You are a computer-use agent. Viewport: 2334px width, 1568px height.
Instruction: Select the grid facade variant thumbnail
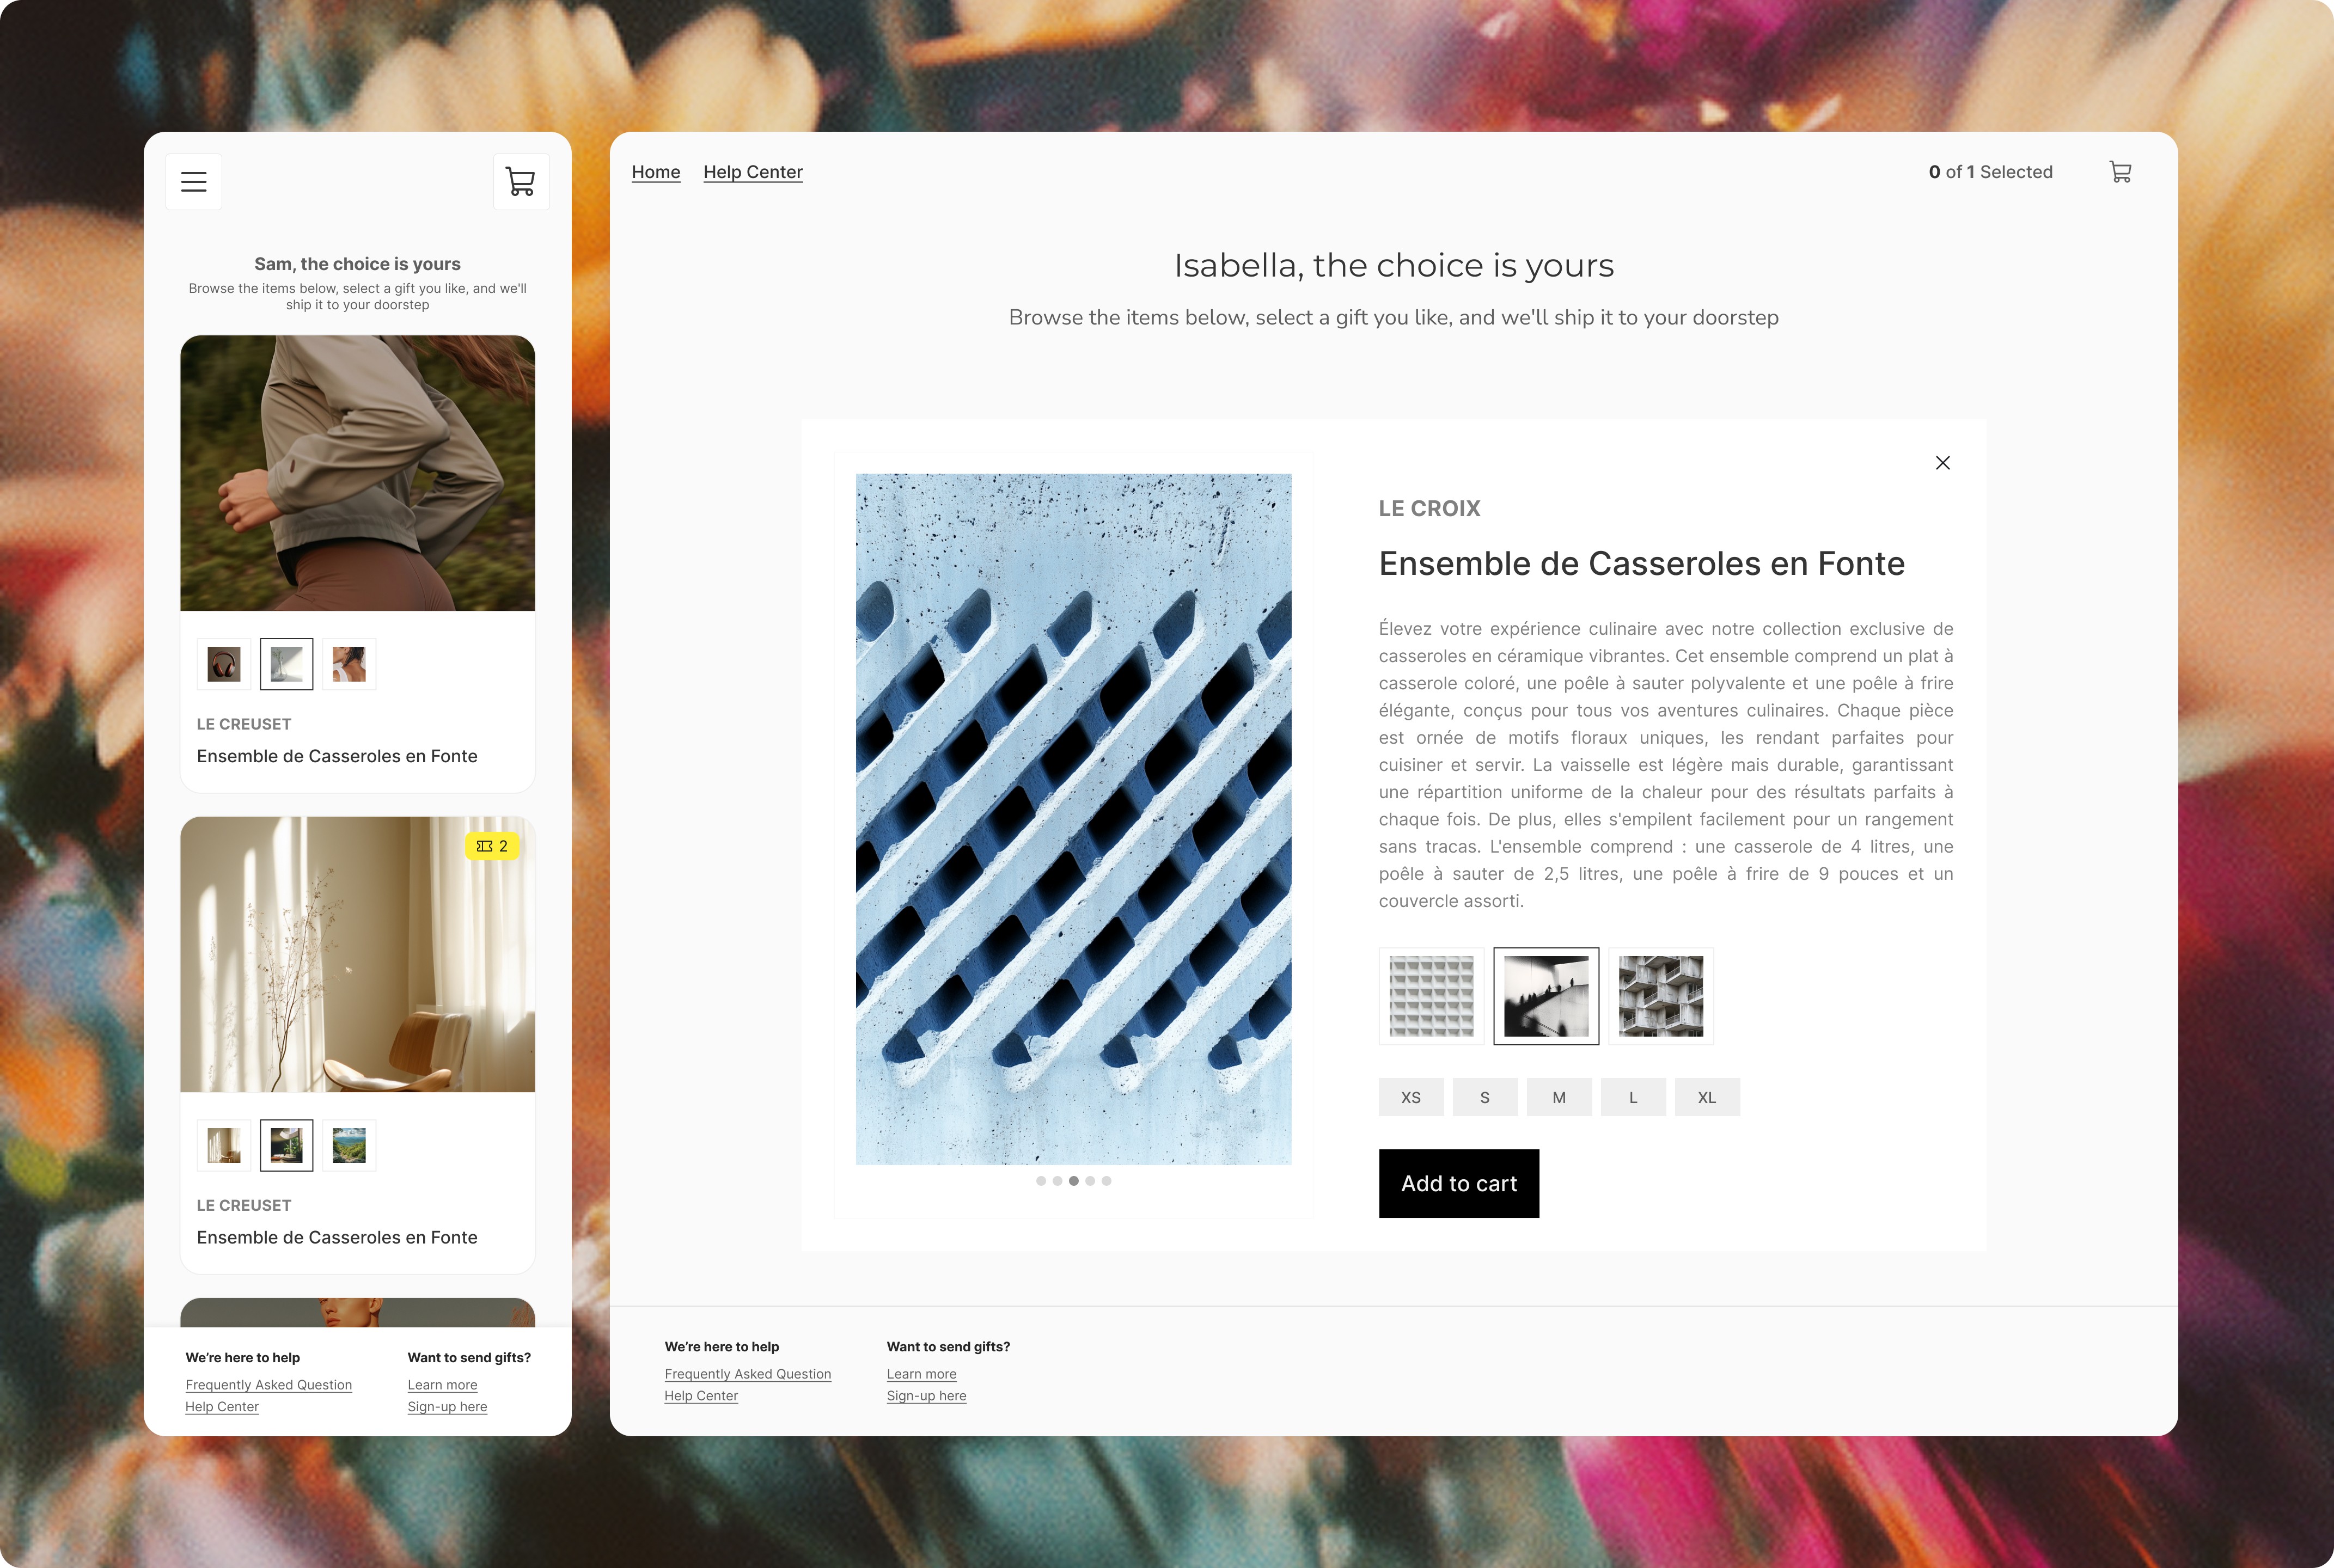[1431, 996]
